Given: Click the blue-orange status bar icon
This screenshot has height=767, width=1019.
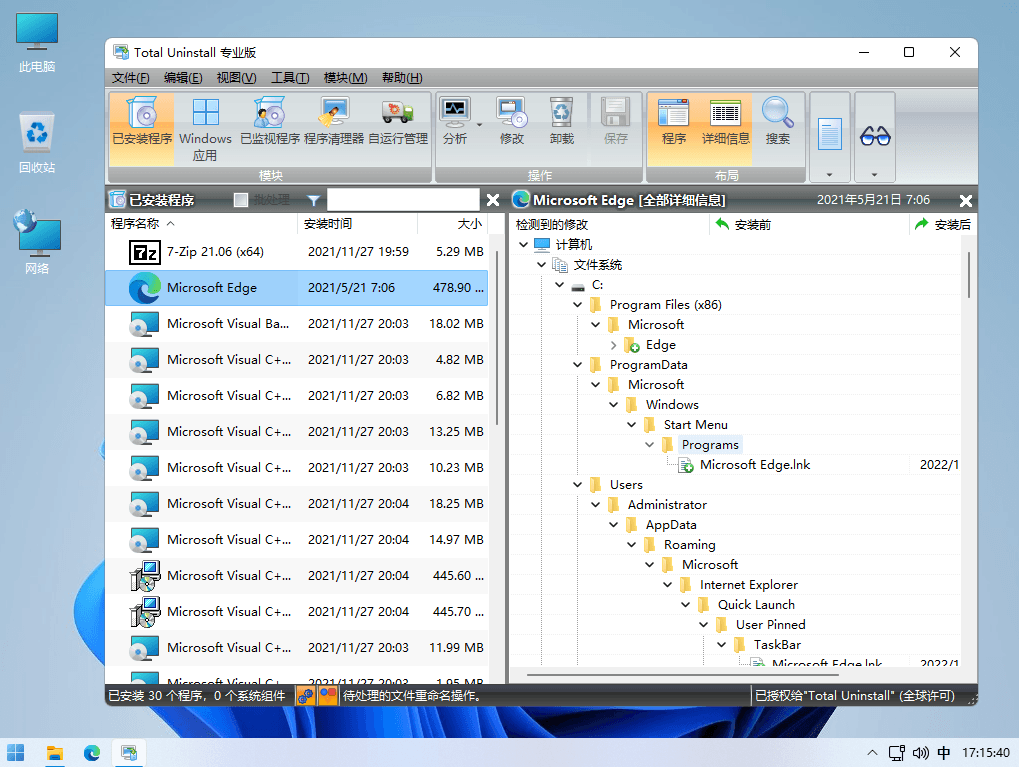Looking at the screenshot, I should pos(305,696).
